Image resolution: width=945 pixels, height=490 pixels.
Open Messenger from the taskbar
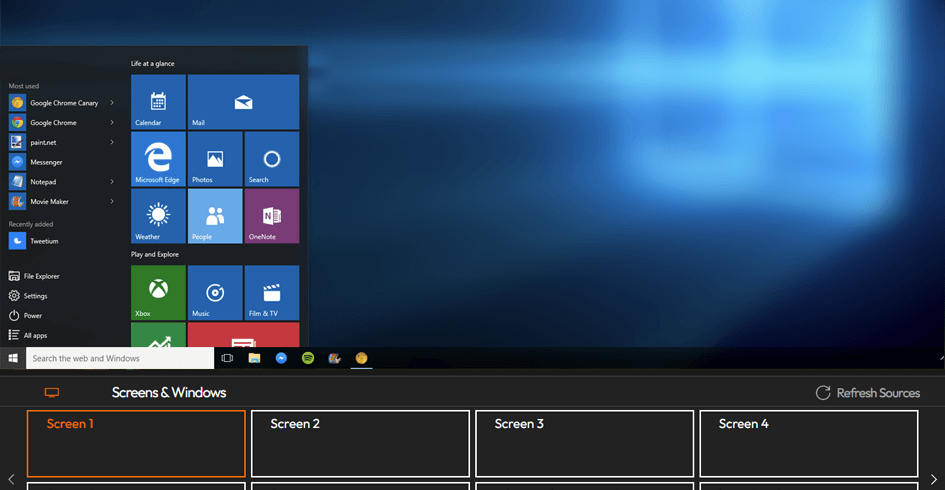click(281, 358)
